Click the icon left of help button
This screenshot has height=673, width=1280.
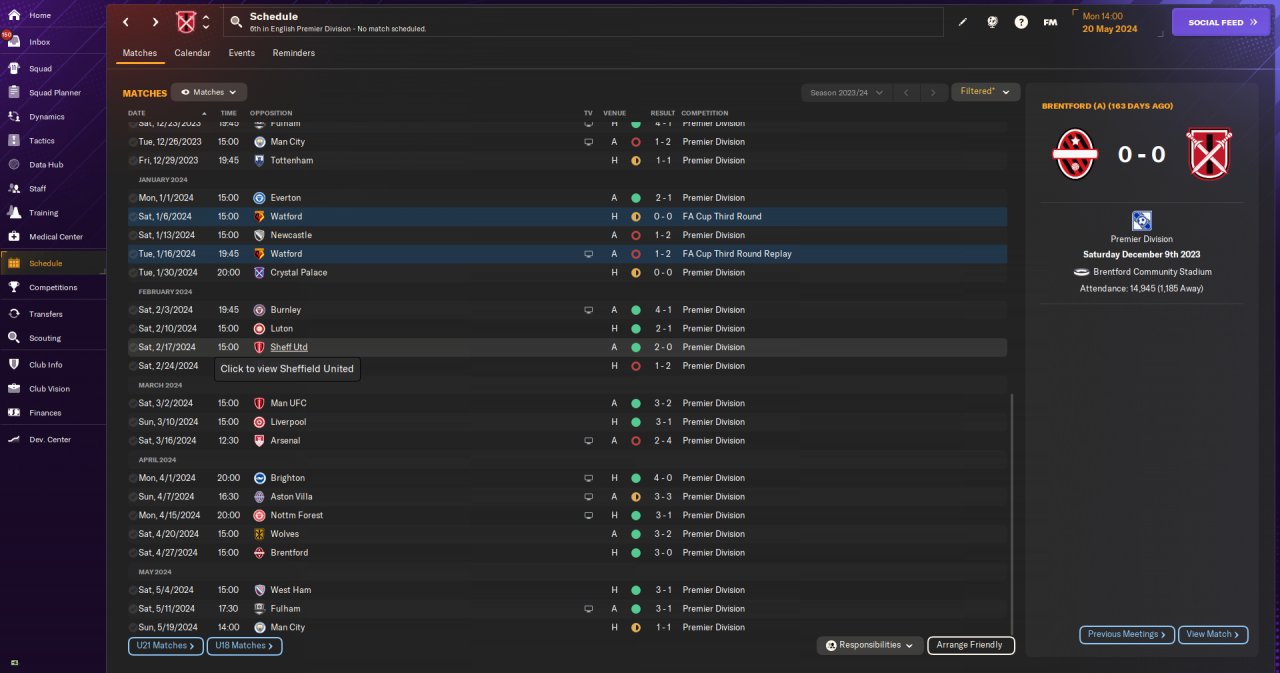(x=992, y=22)
